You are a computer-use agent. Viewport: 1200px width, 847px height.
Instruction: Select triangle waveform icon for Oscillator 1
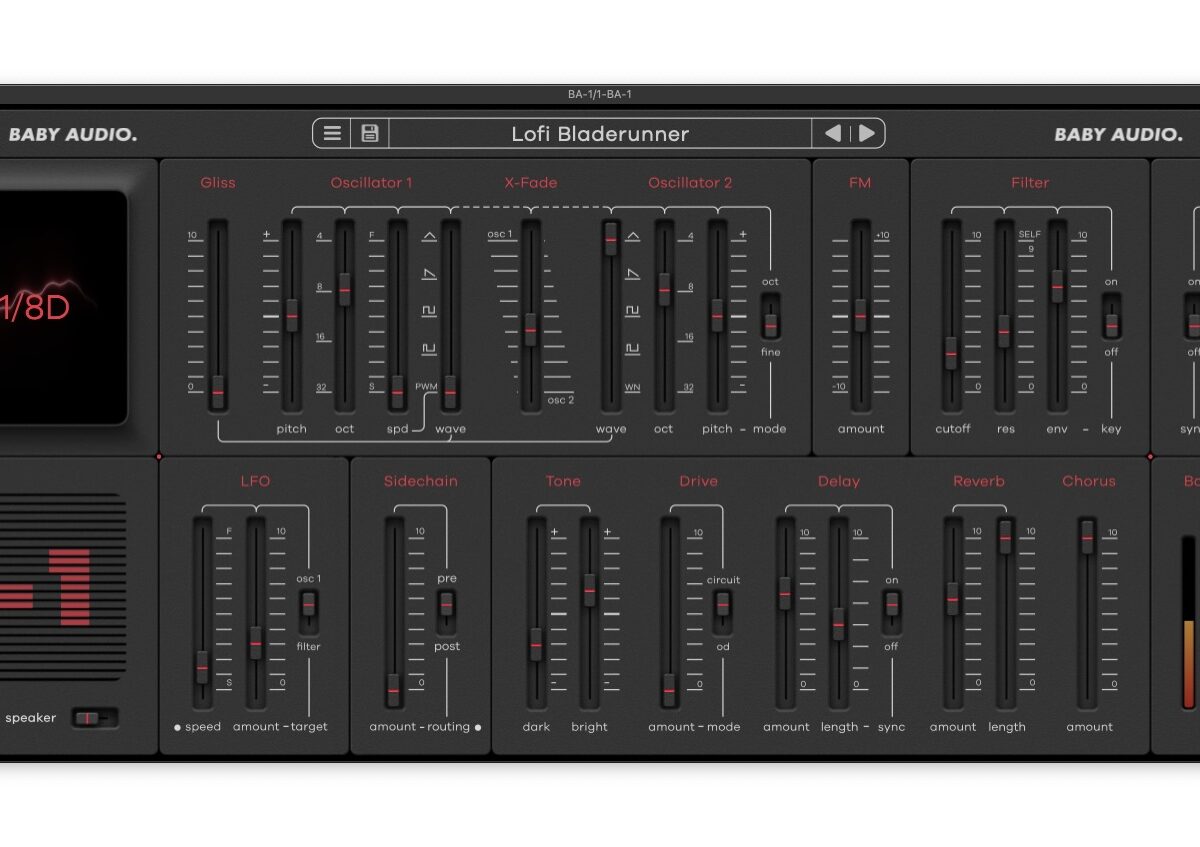click(x=429, y=237)
